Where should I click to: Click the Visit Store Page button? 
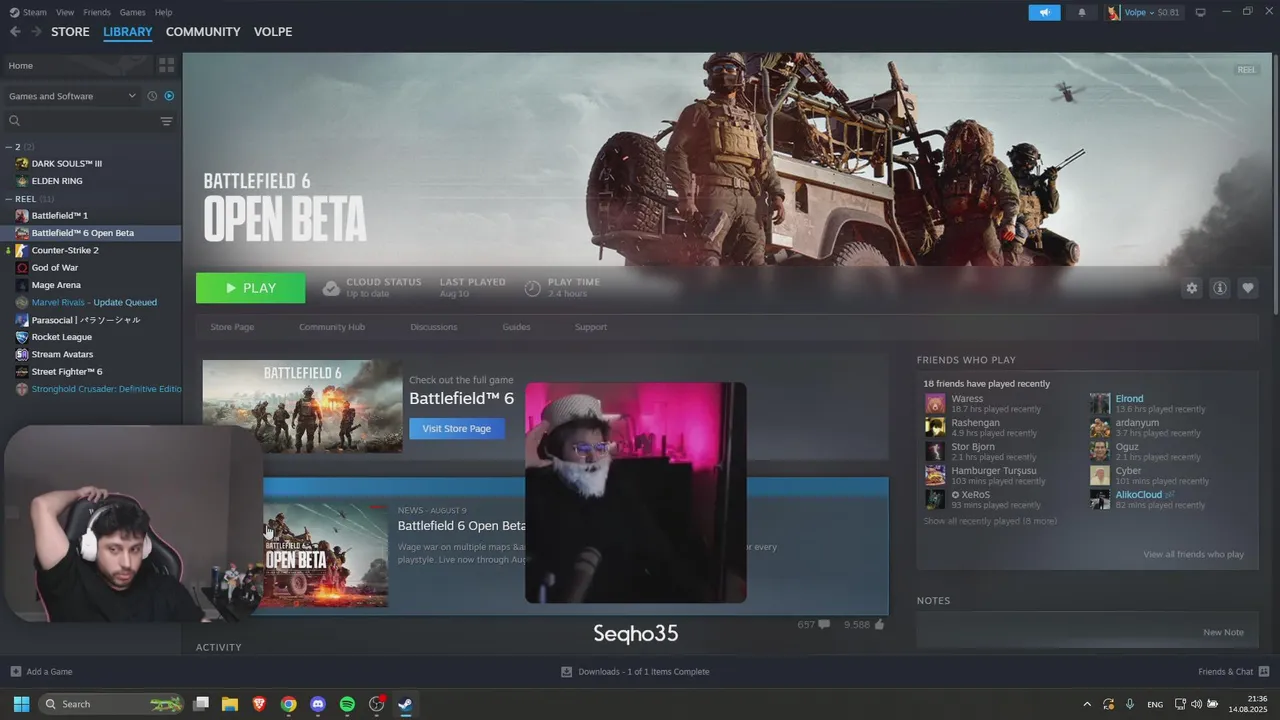[x=456, y=428]
